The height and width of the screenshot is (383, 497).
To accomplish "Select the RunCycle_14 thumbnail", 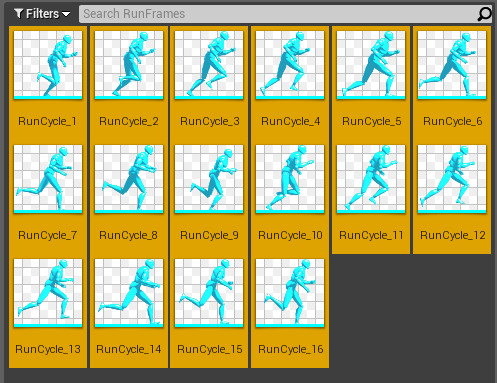I will pyautogui.click(x=129, y=293).
